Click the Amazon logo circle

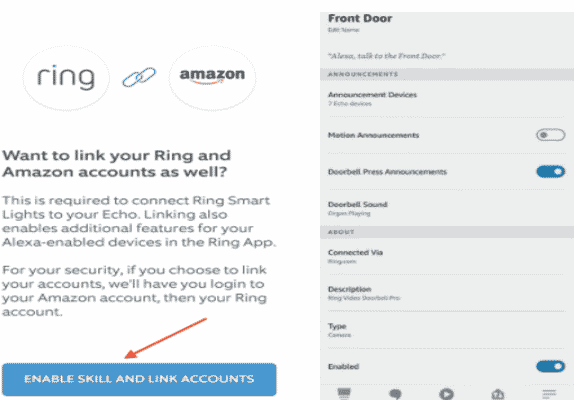212,78
